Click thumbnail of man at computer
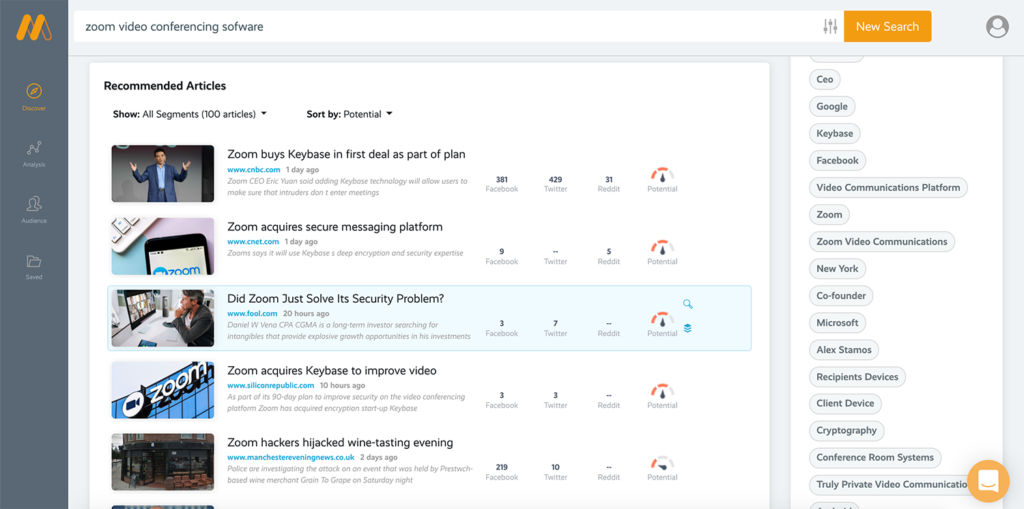The height and width of the screenshot is (509, 1024). coord(163,318)
